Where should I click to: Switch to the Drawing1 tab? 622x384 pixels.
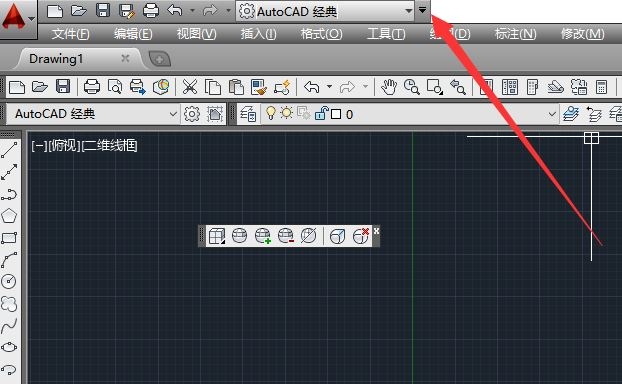click(56, 59)
